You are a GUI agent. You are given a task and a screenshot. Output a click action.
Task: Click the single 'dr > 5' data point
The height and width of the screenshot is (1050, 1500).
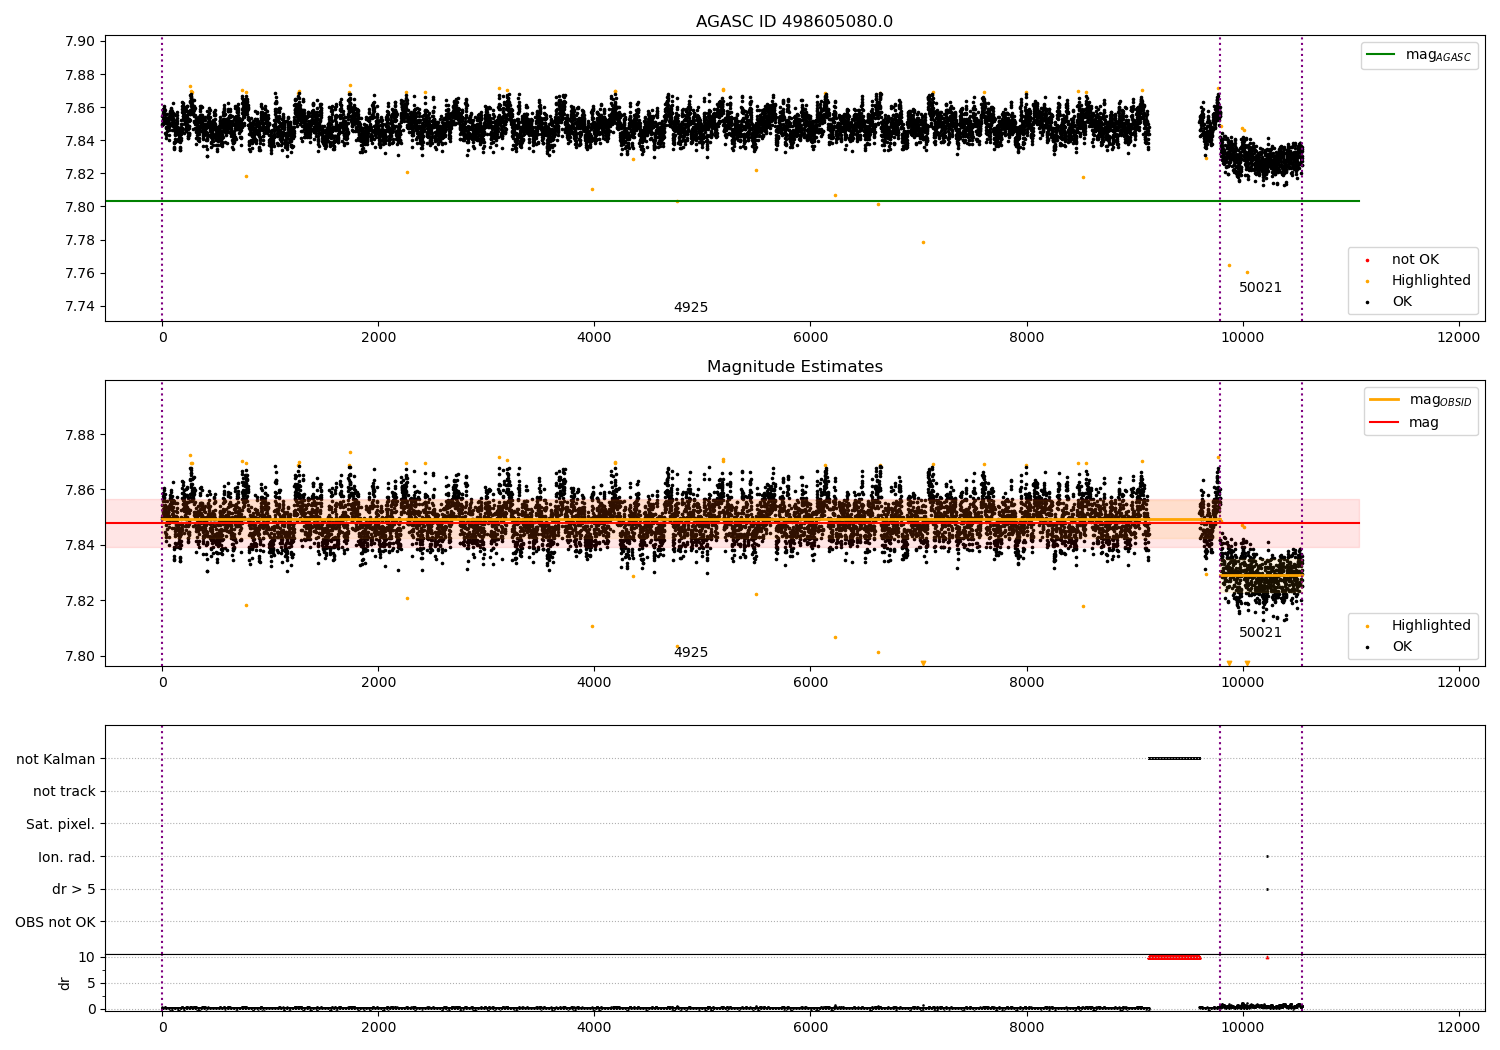tap(1267, 889)
